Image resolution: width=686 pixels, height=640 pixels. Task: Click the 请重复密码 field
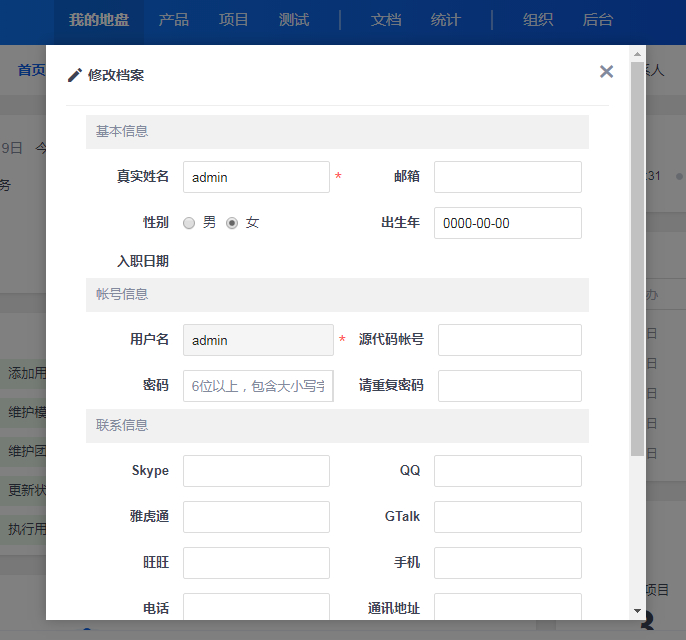(509, 386)
